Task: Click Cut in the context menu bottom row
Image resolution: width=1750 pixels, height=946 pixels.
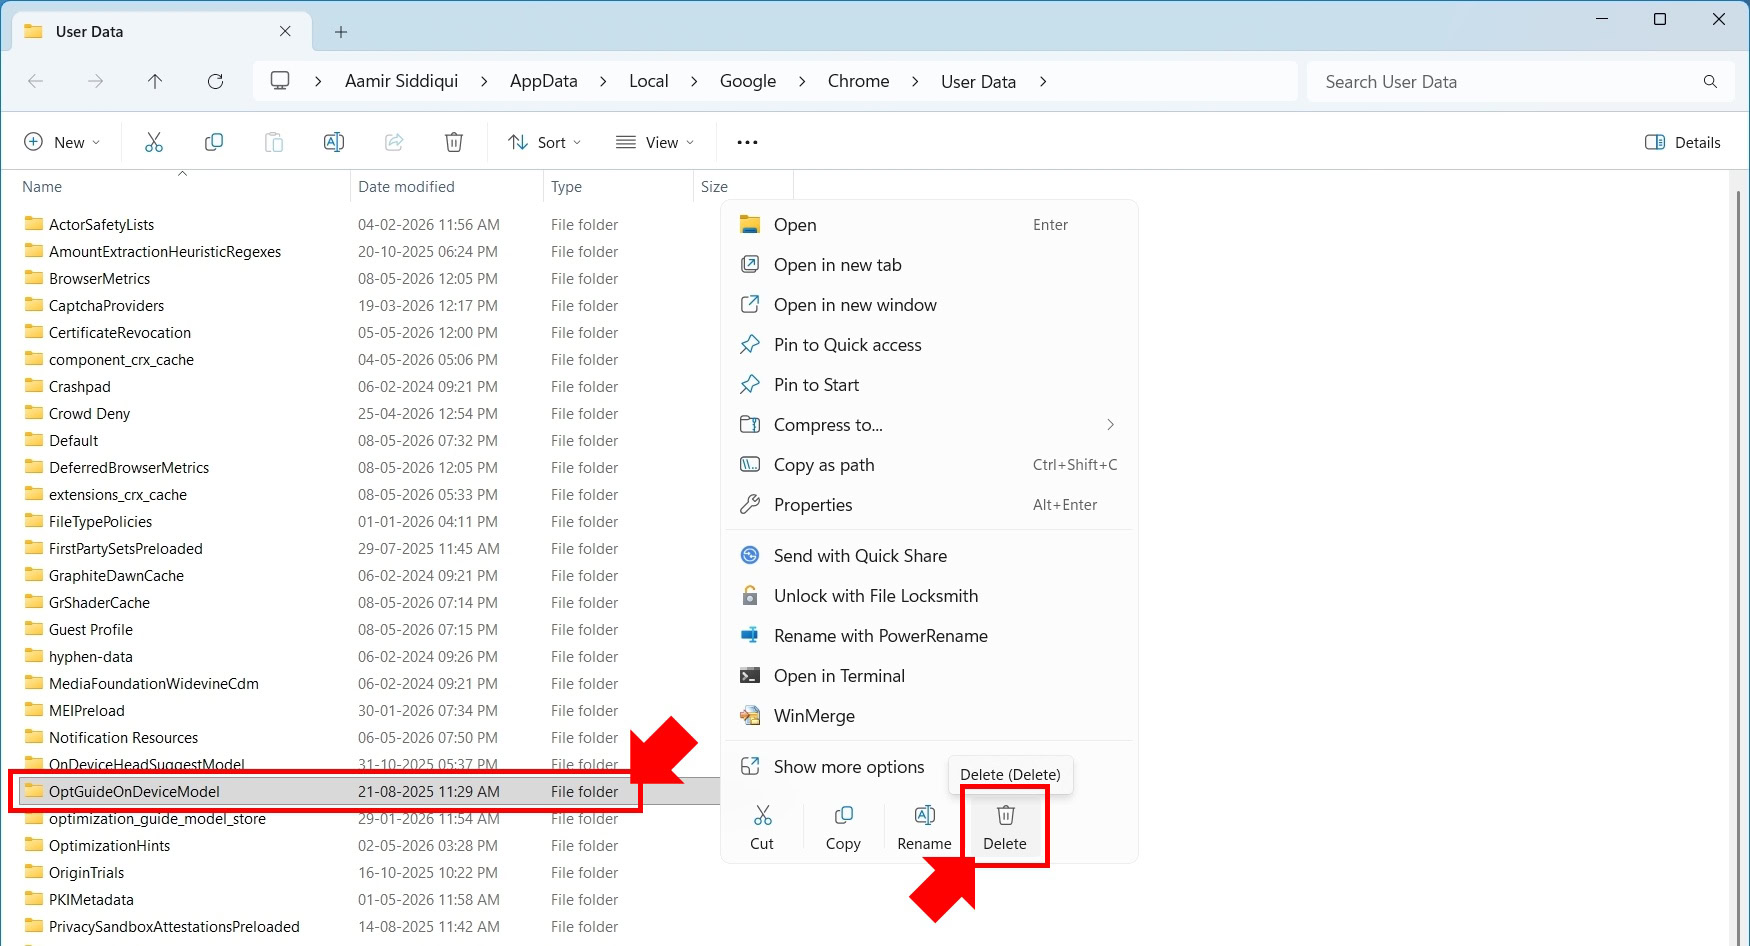Action: pyautogui.click(x=762, y=827)
